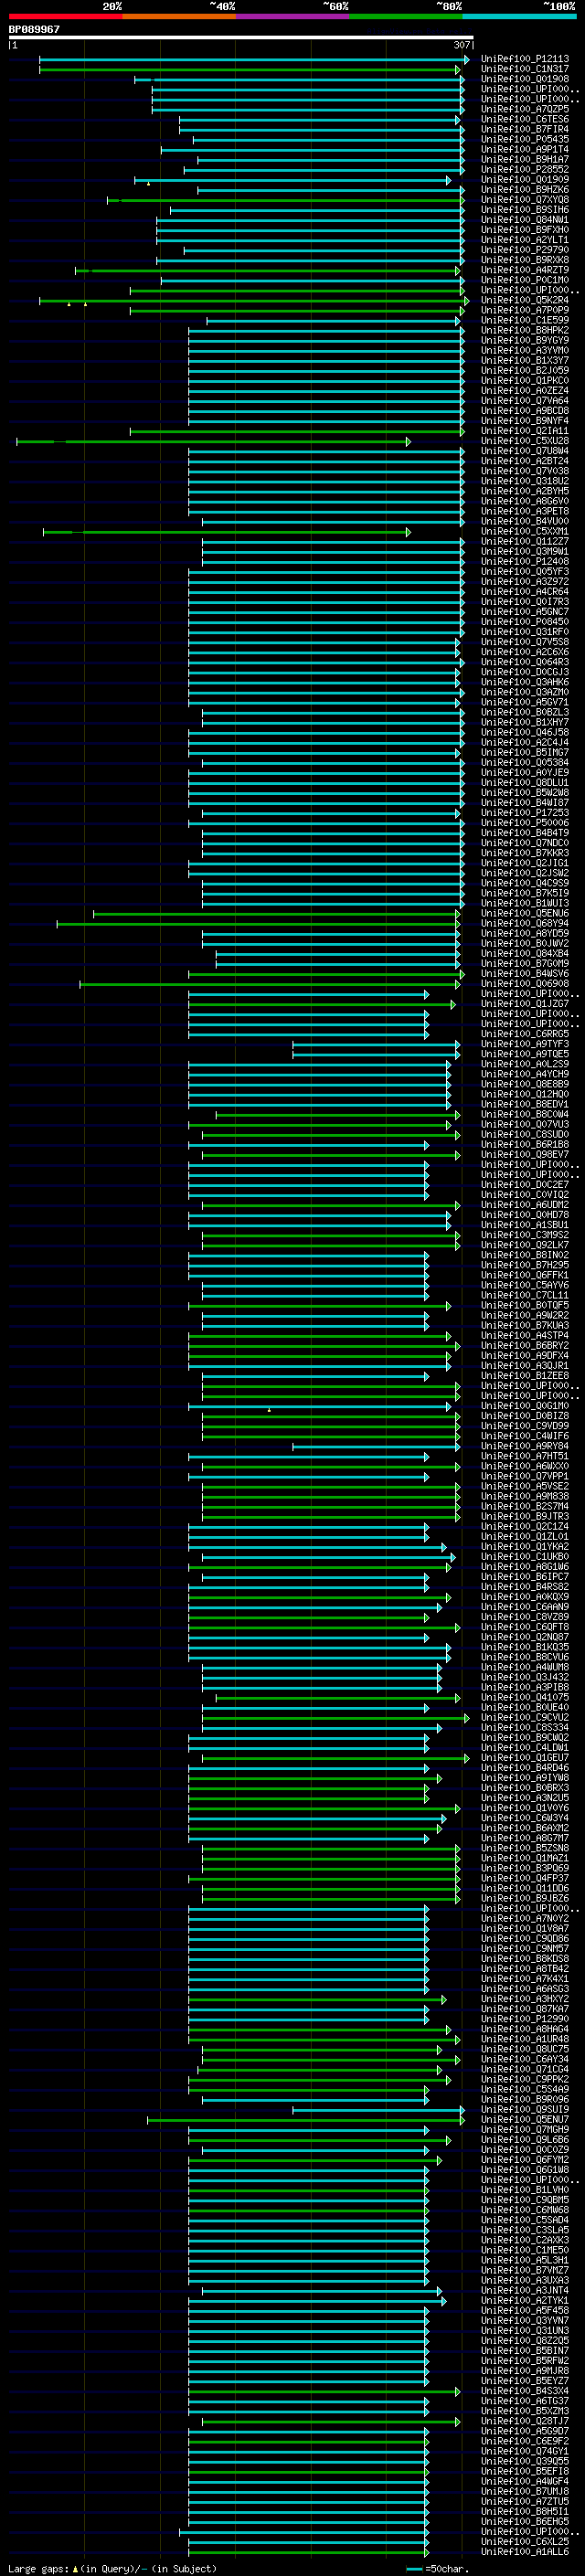Open the UniRef100_A2YLT1 hit
Image resolution: width=585 pixels, height=2576 pixels.
525,240
